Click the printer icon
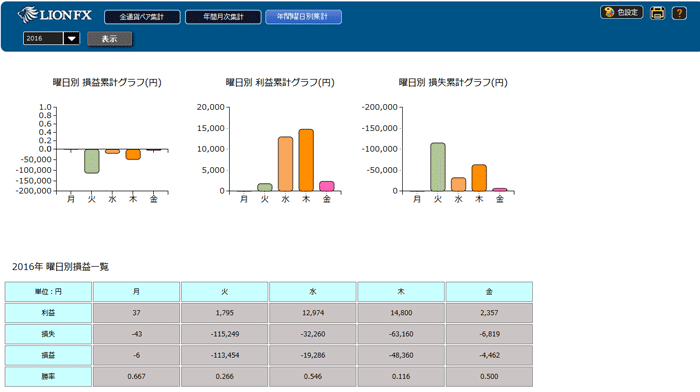The width and height of the screenshot is (700, 392). tap(657, 13)
